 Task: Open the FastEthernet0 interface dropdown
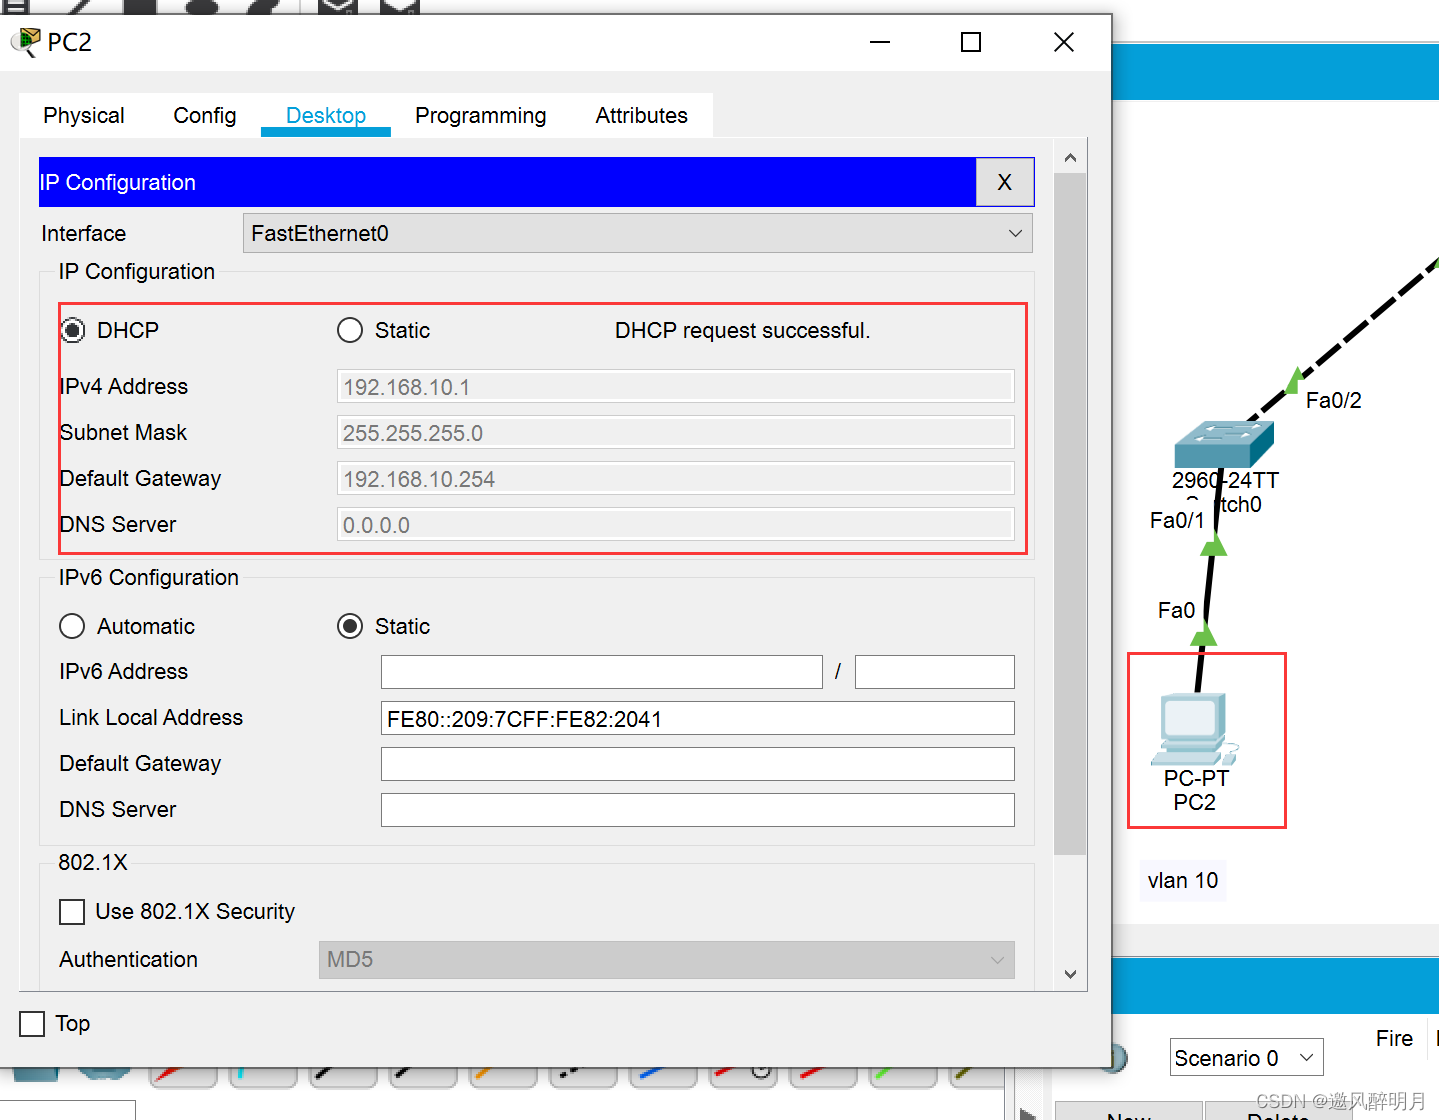(x=637, y=233)
